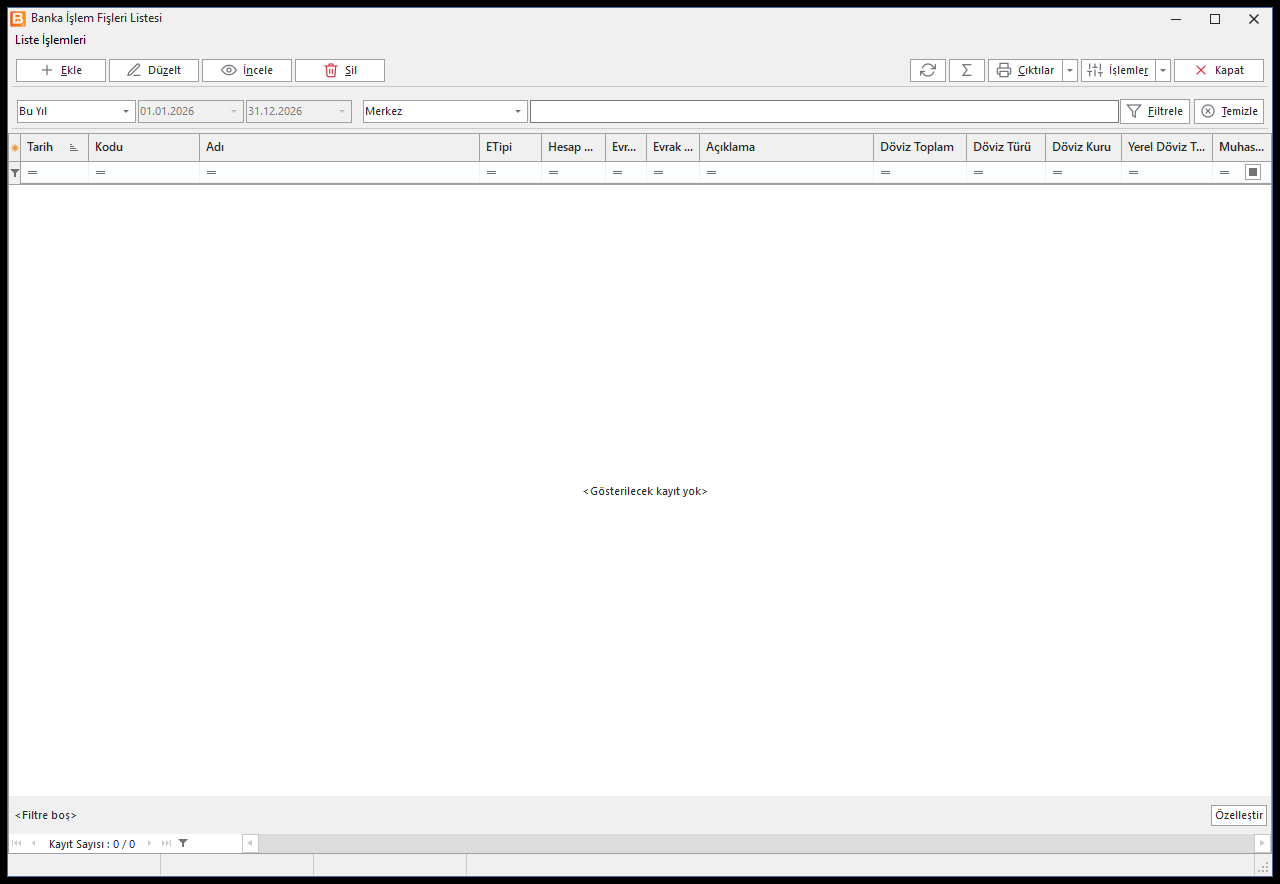The height and width of the screenshot is (884, 1280).
Task: Go to next record in navigator
Action: (x=150, y=843)
